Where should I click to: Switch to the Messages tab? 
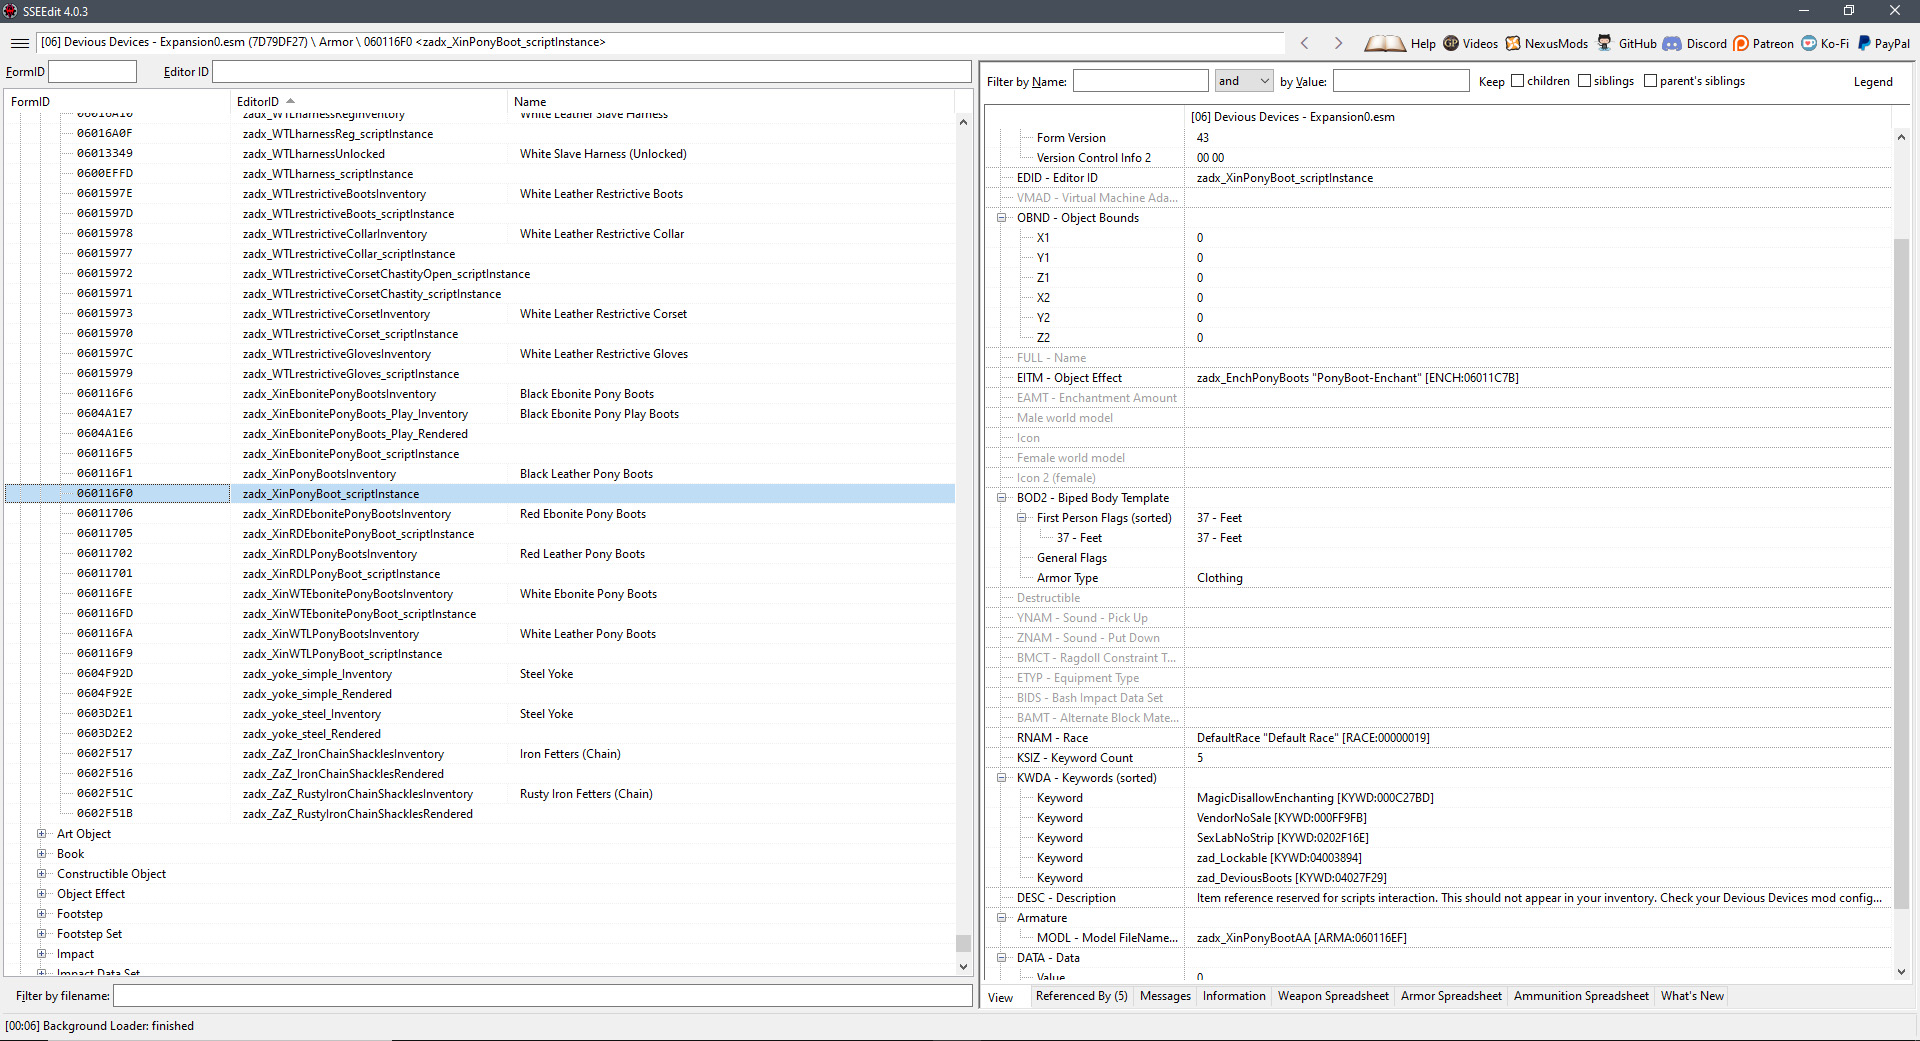[x=1165, y=996]
